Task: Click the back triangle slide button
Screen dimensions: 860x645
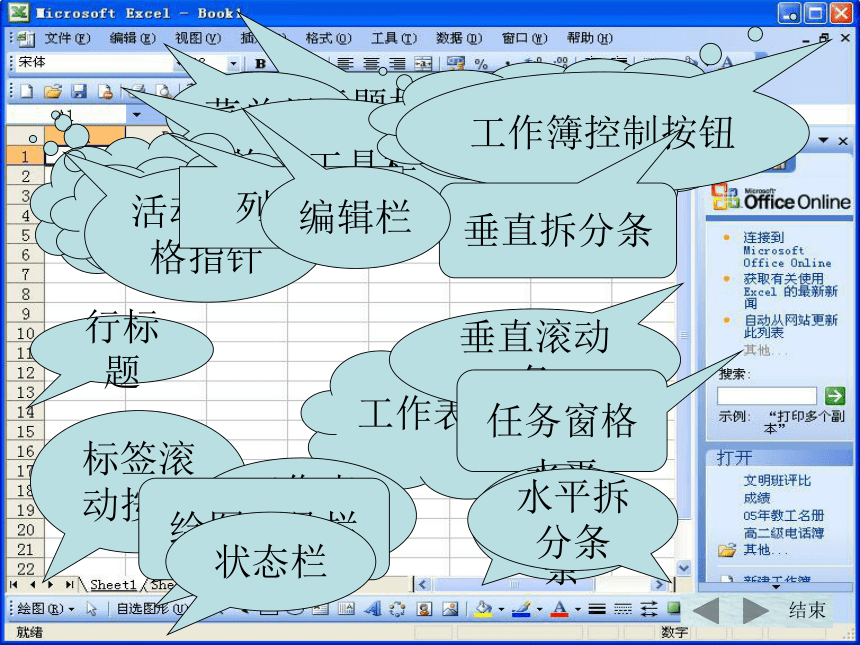Action: (706, 610)
